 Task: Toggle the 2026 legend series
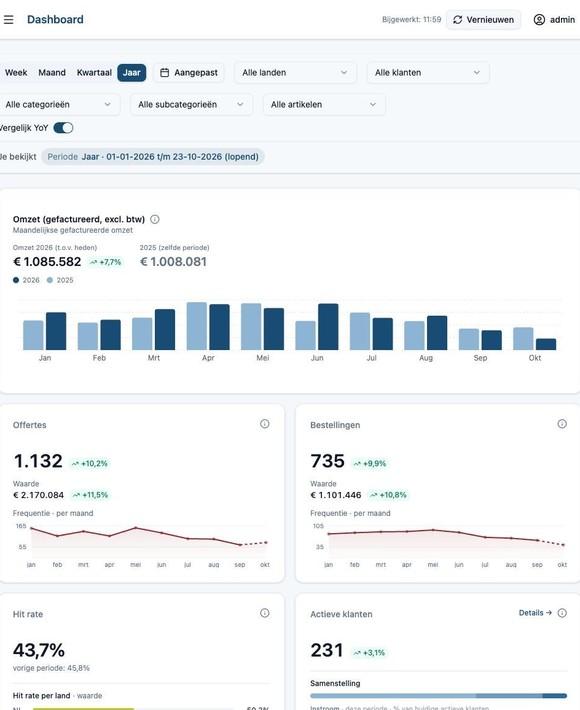click(26, 280)
